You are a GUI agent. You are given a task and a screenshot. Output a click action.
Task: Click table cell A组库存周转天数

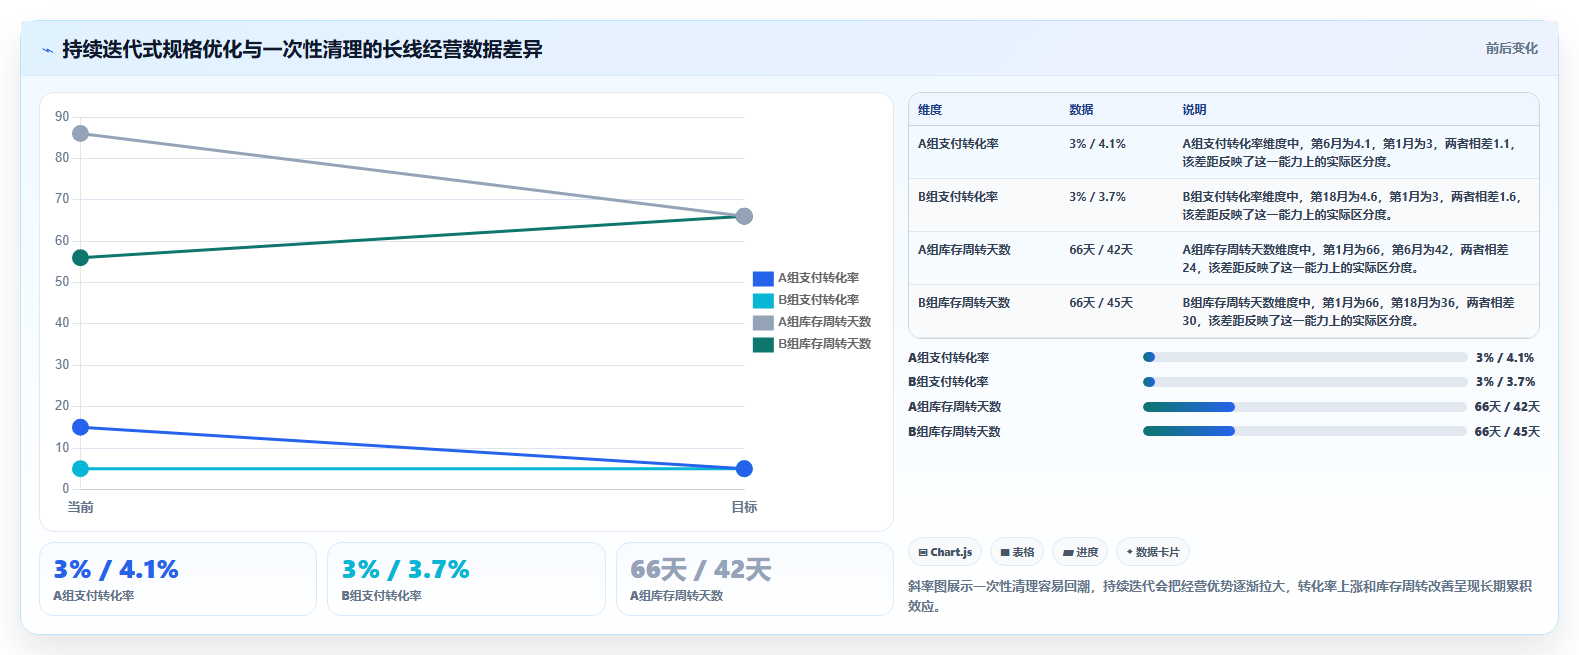click(964, 250)
